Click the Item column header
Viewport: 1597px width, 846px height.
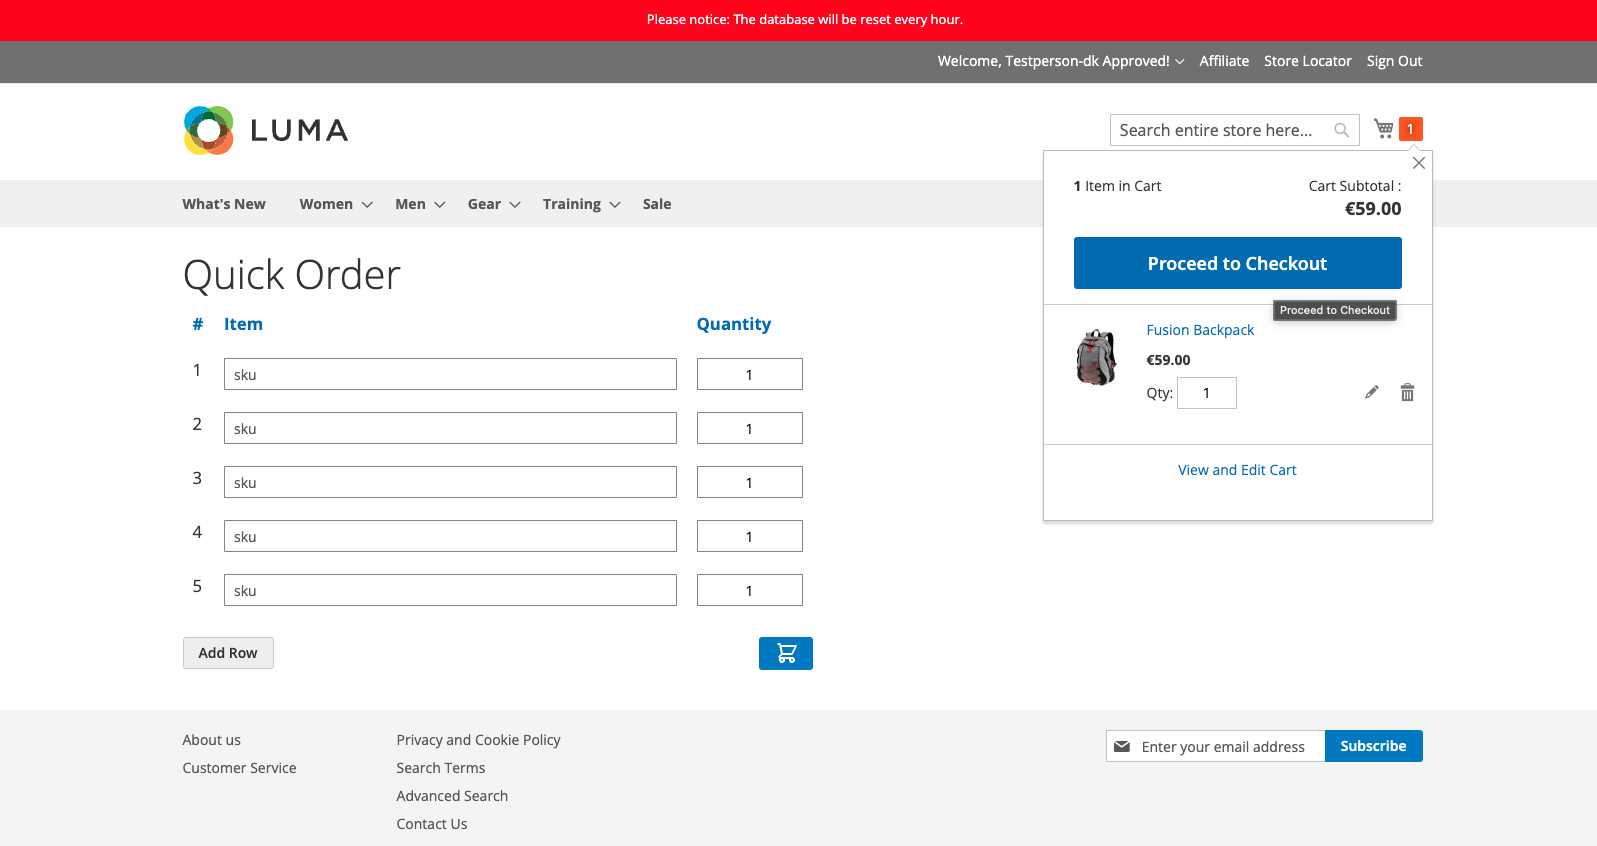[243, 324]
